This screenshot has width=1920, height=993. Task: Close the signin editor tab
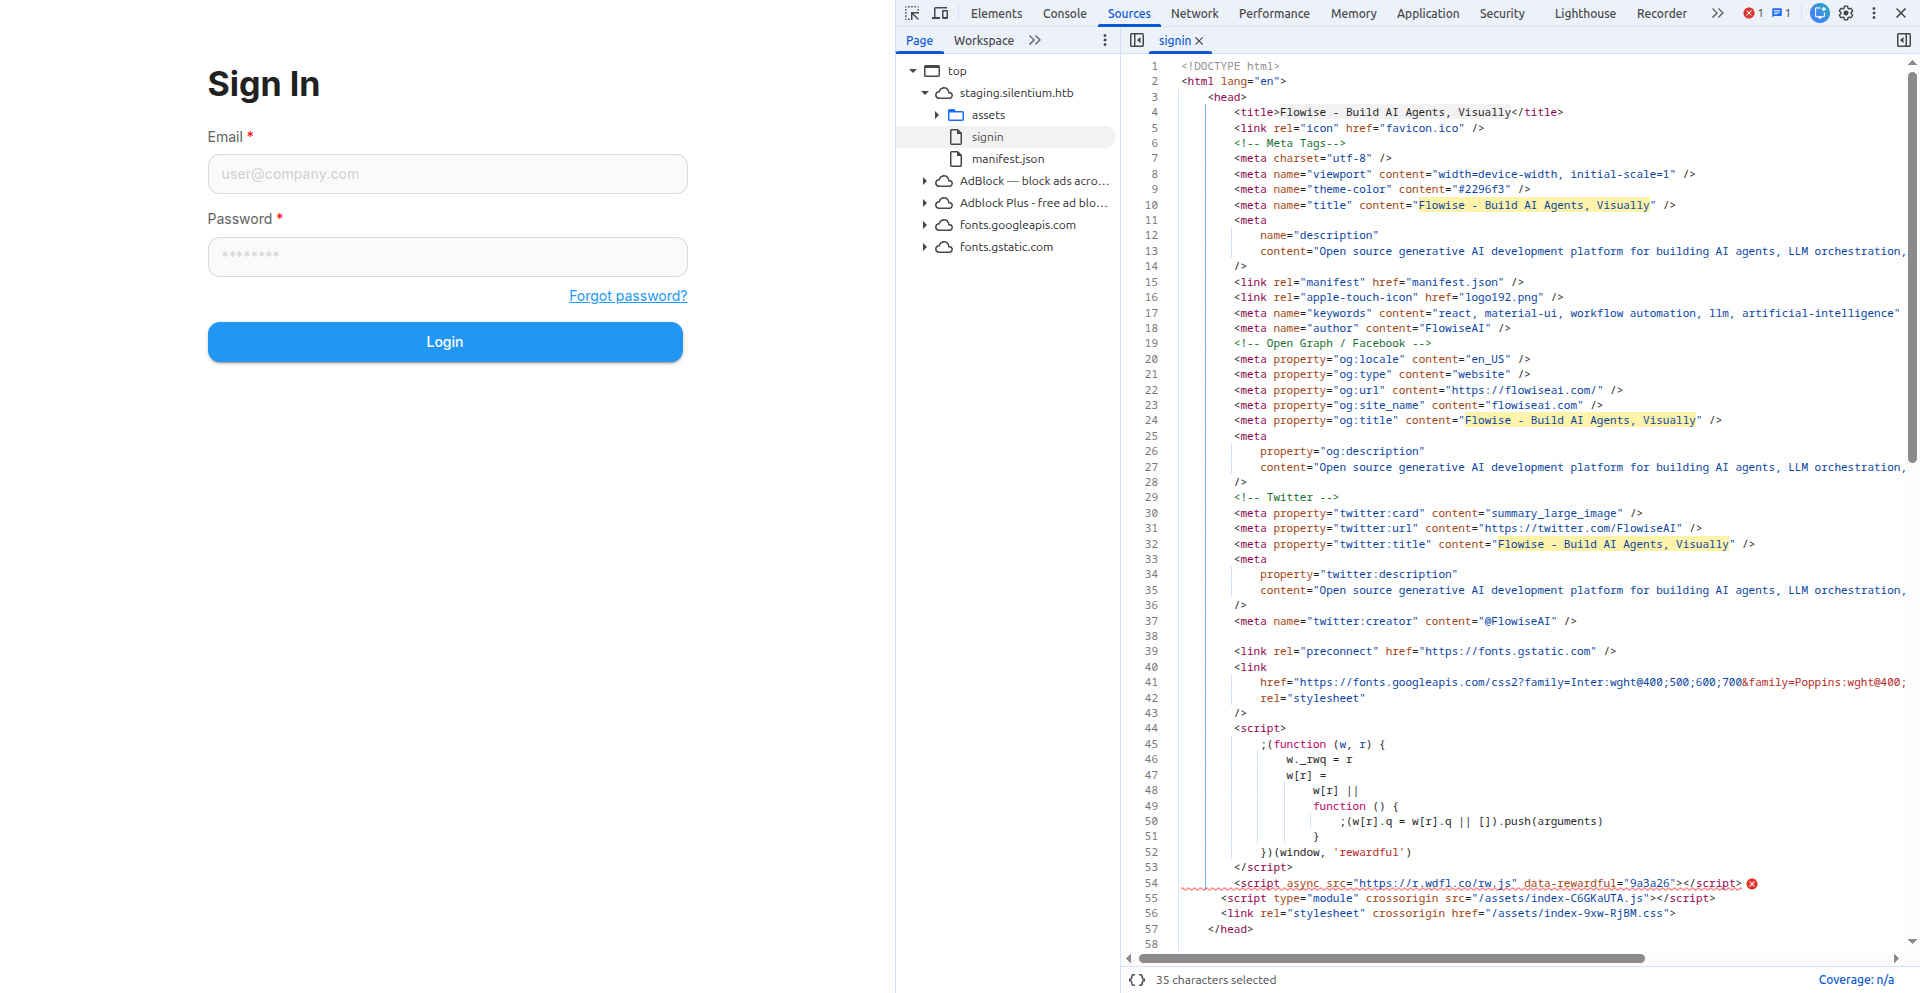(x=1199, y=41)
